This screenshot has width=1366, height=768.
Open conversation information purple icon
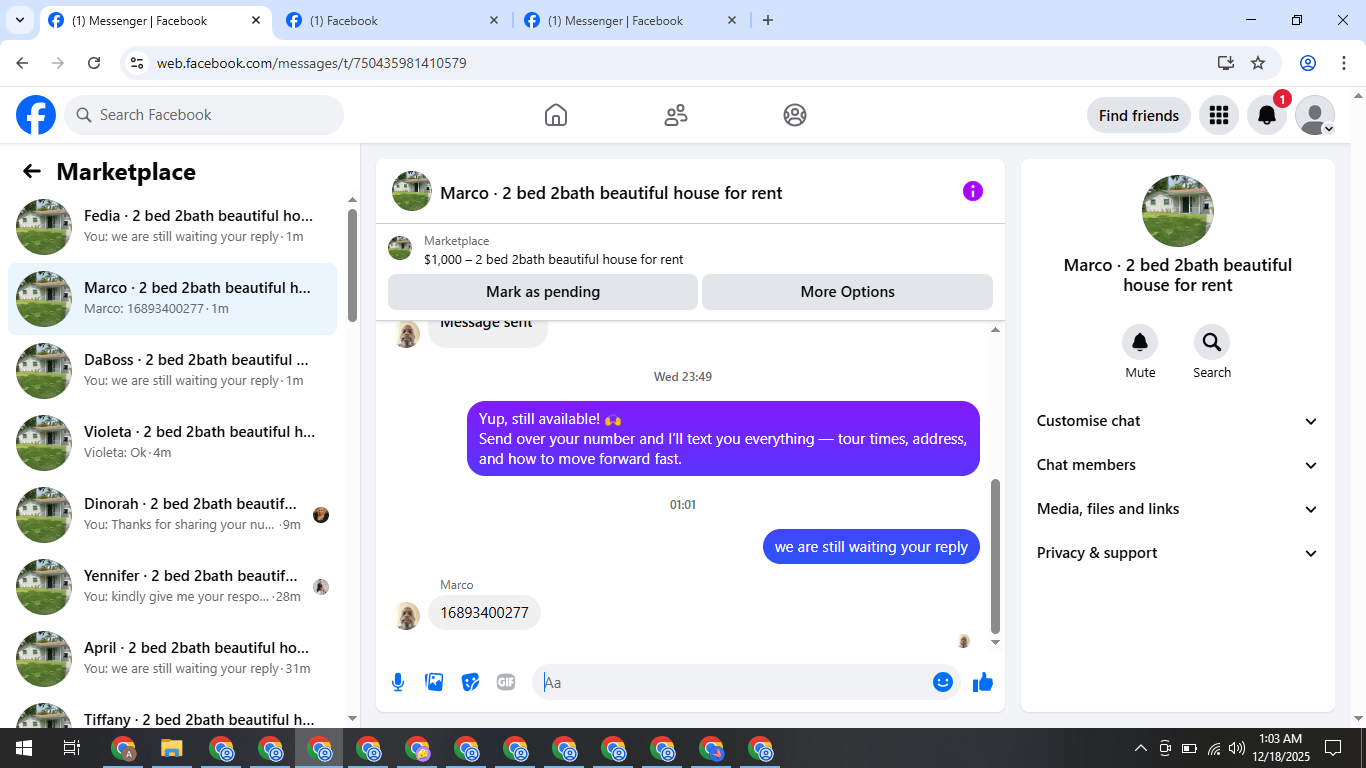click(973, 191)
